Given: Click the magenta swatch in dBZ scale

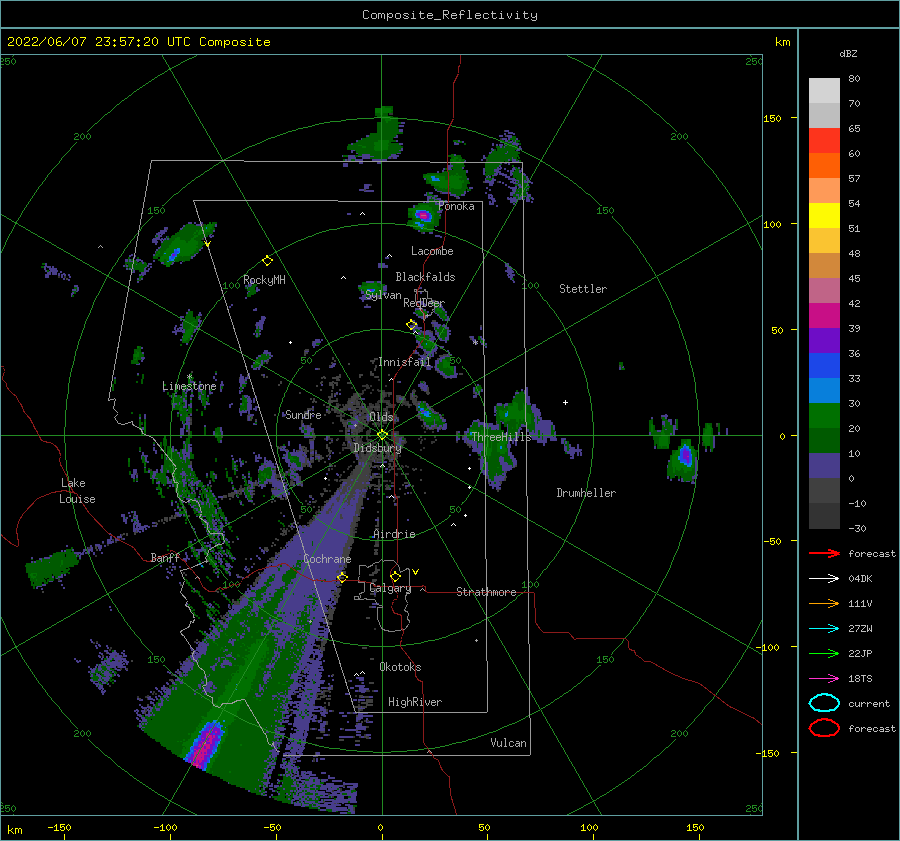Looking at the screenshot, I should 824,316.
